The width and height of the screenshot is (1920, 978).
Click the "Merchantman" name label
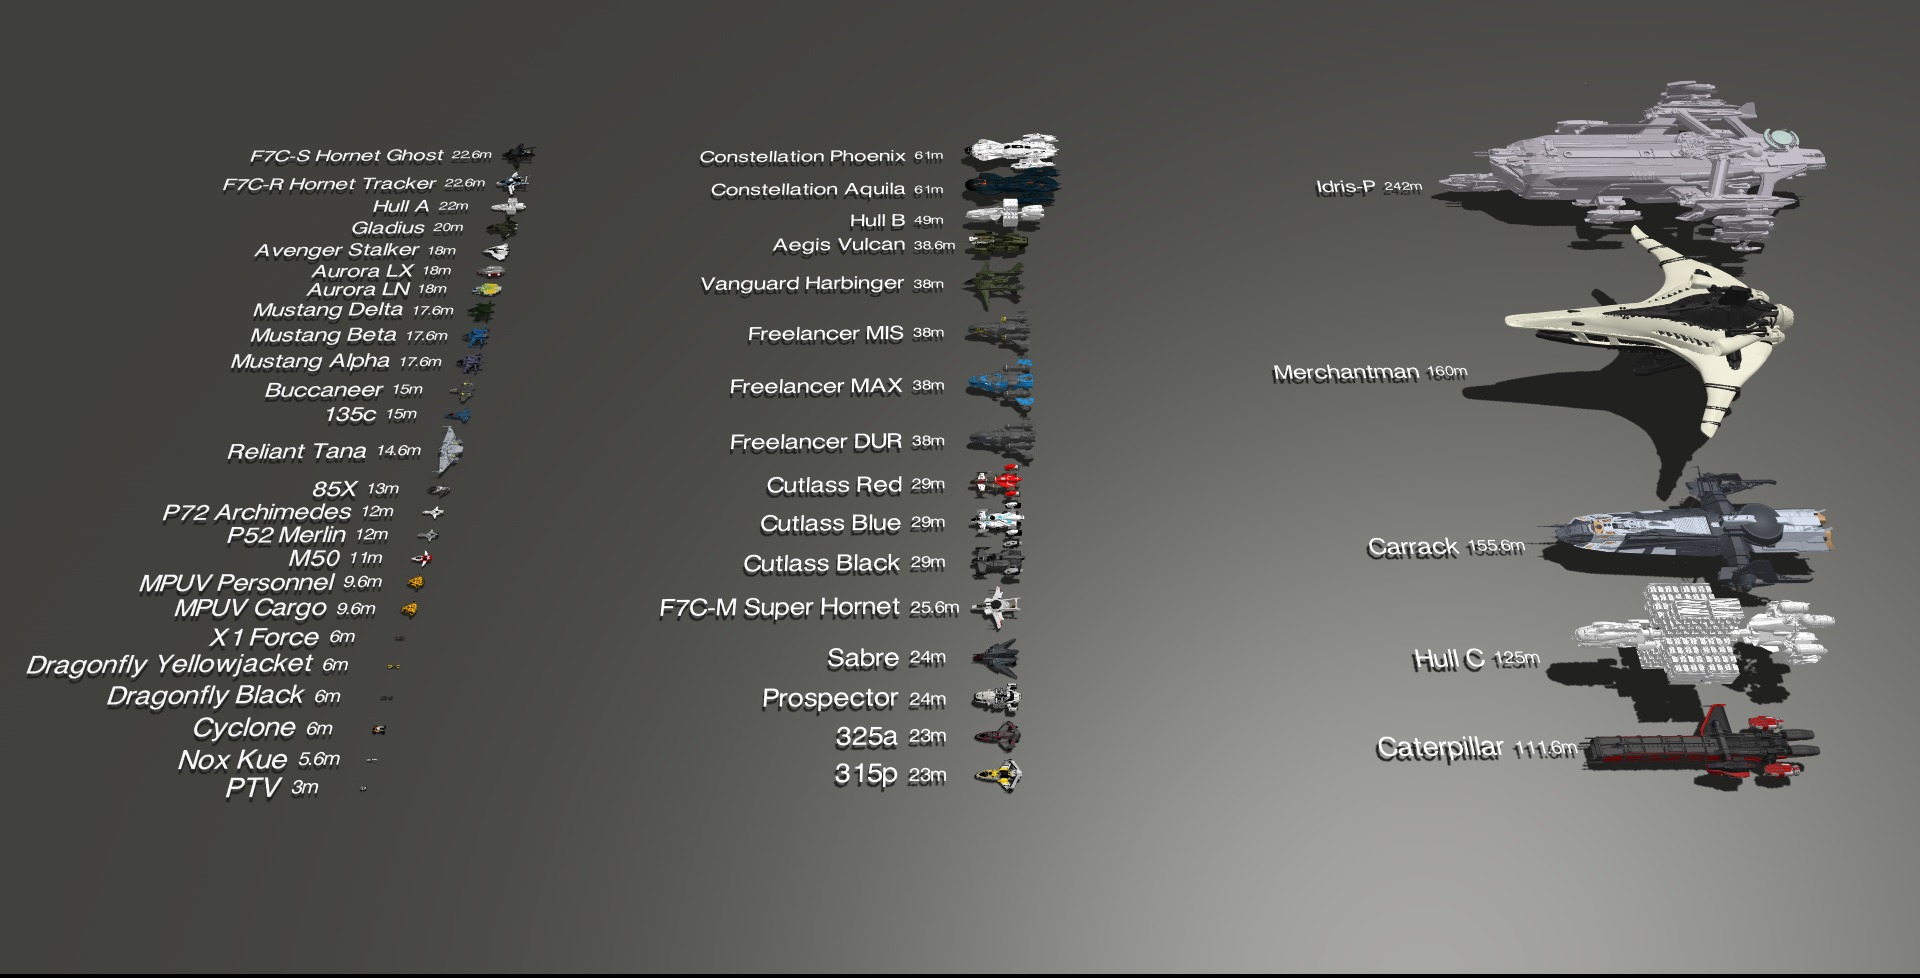1346,373
